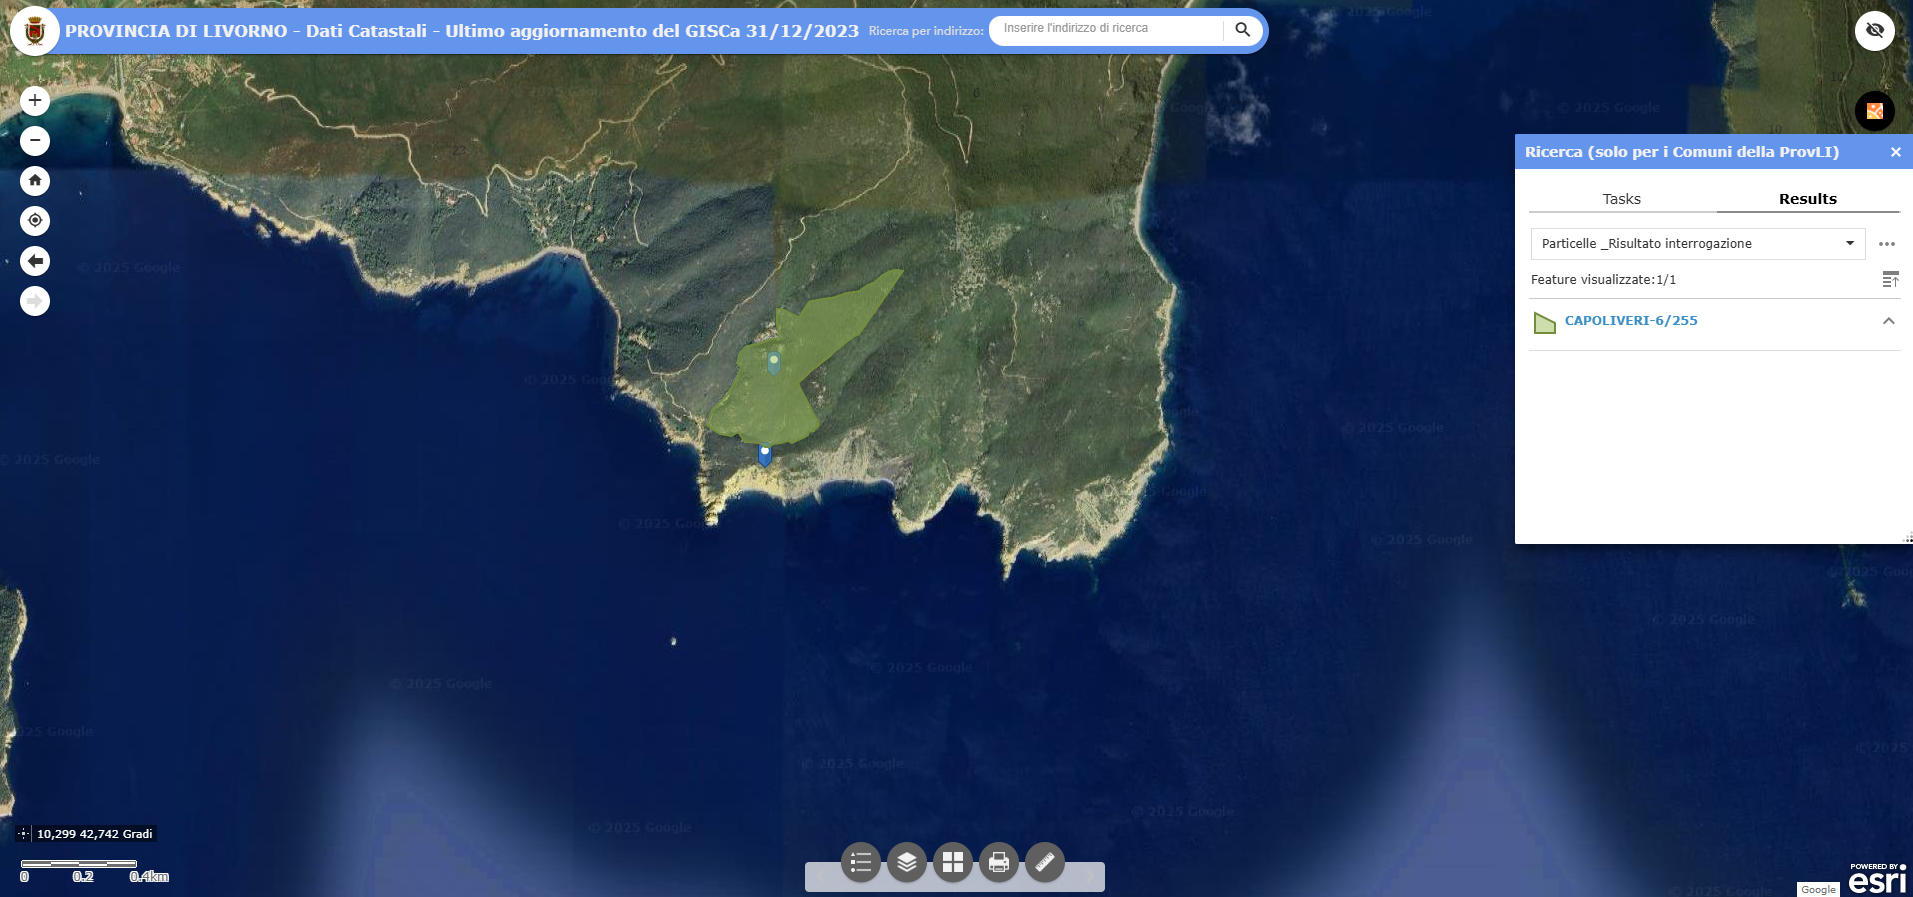Click the address search input field
This screenshot has height=897, width=1913.
pos(1106,29)
